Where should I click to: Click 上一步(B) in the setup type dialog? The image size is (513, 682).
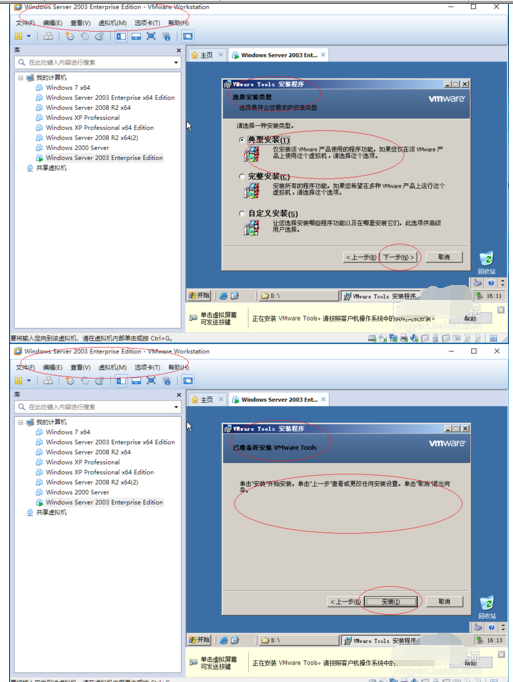pyautogui.click(x=361, y=257)
